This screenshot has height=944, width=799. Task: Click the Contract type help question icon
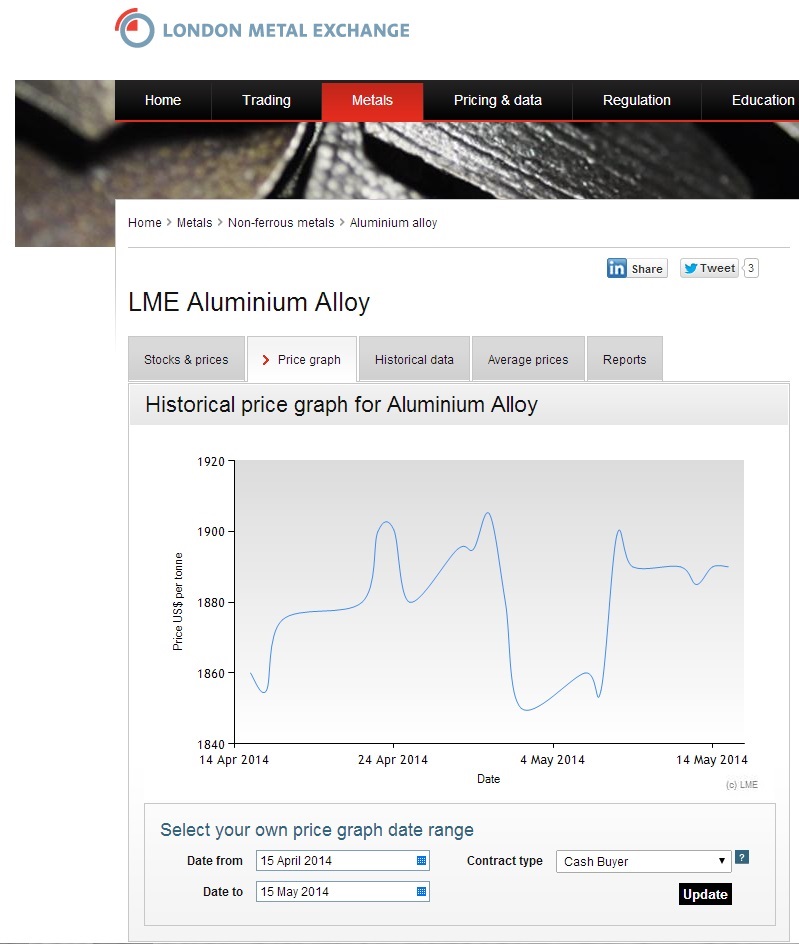point(742,858)
